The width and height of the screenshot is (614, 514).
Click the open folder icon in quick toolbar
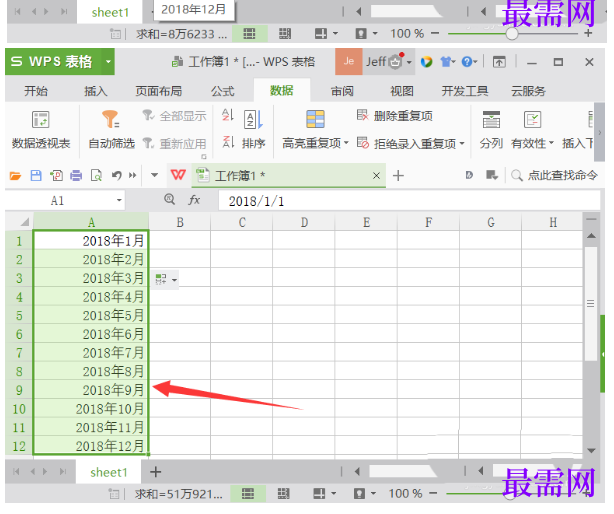pyautogui.click(x=15, y=176)
